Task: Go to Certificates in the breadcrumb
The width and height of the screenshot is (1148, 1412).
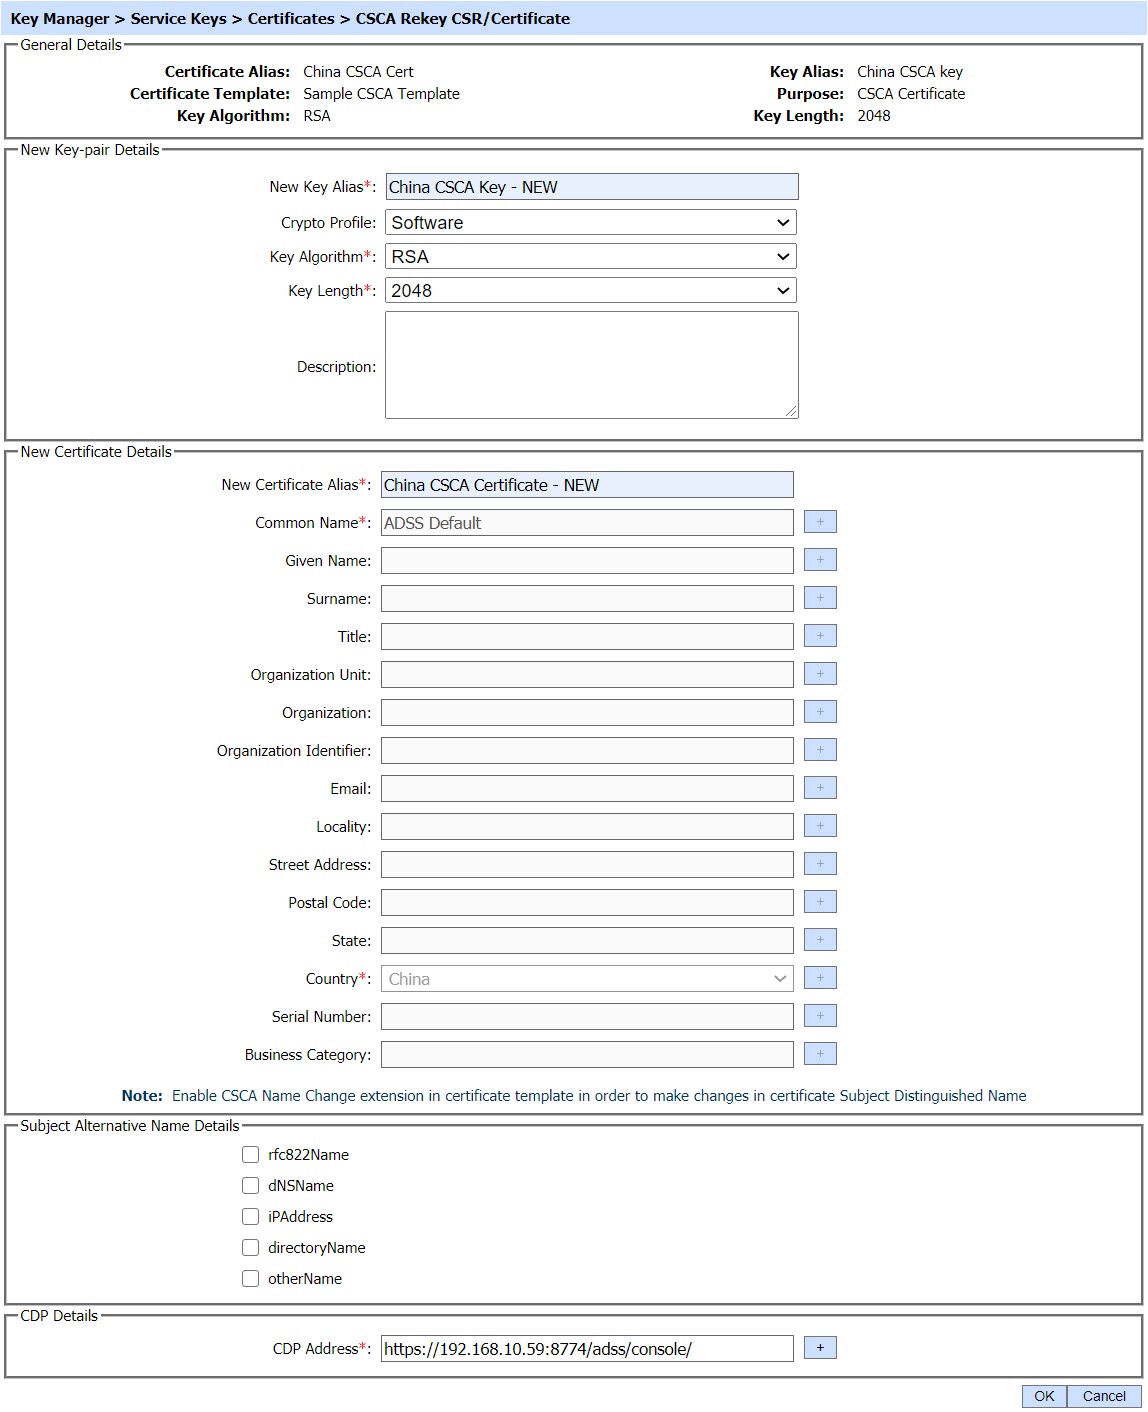Action: click(291, 19)
